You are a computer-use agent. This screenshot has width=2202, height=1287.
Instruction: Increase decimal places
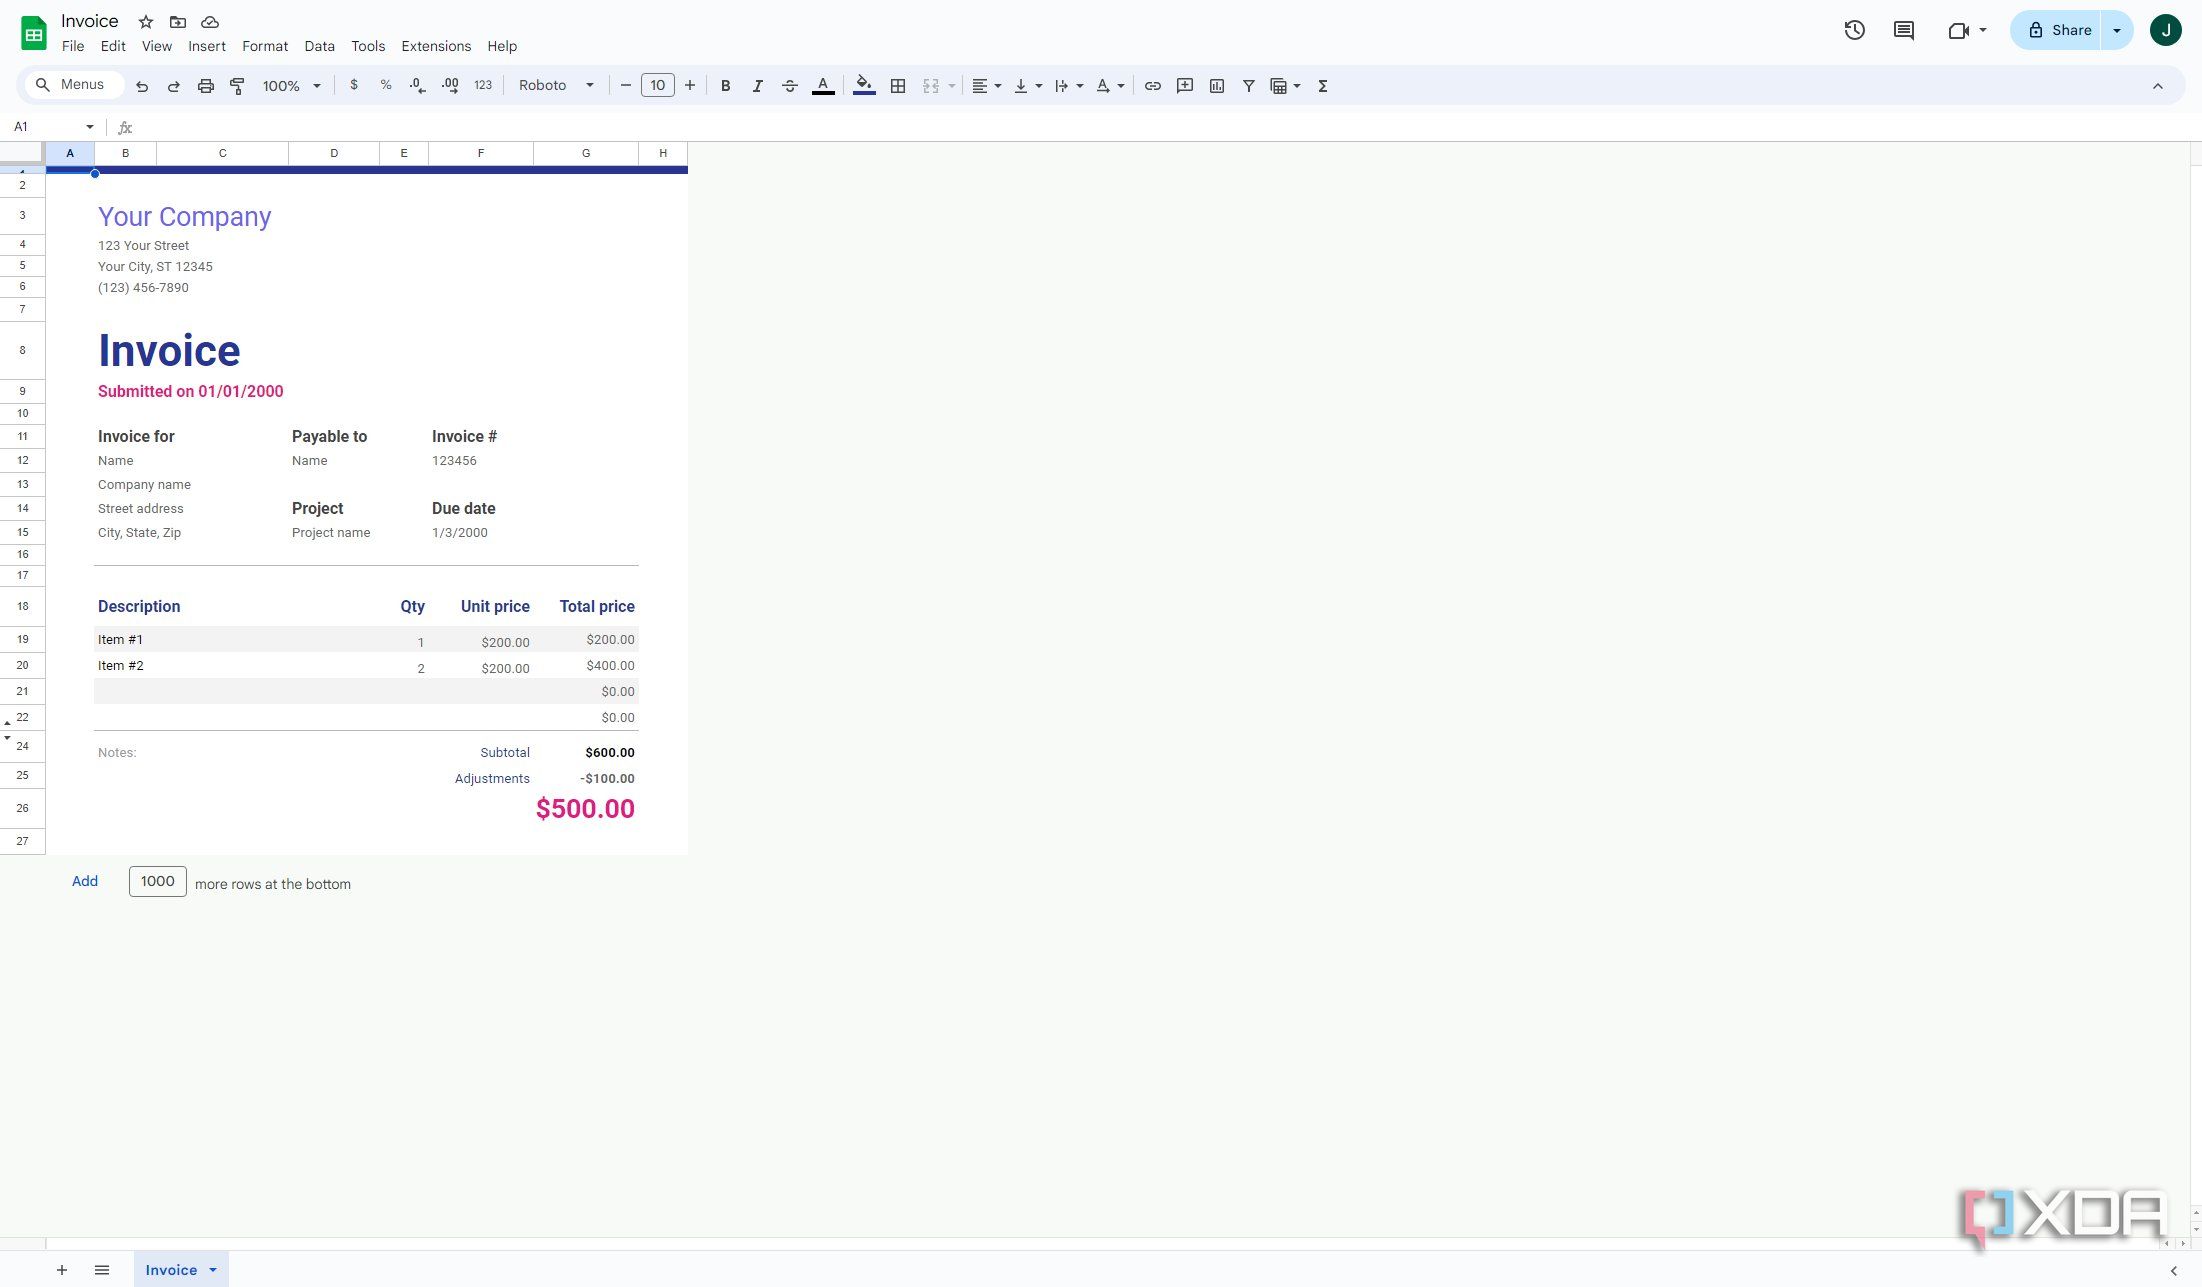[450, 86]
